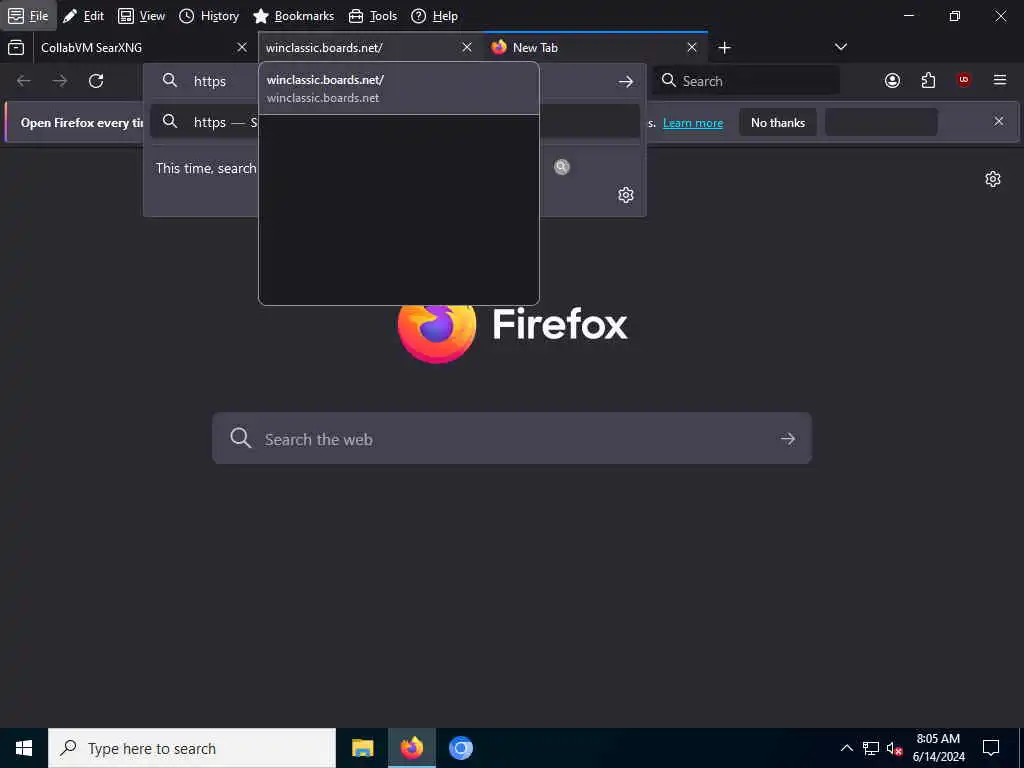1024x768 pixels.
Task: Click the arrow in Search the web box
Action: click(x=788, y=439)
